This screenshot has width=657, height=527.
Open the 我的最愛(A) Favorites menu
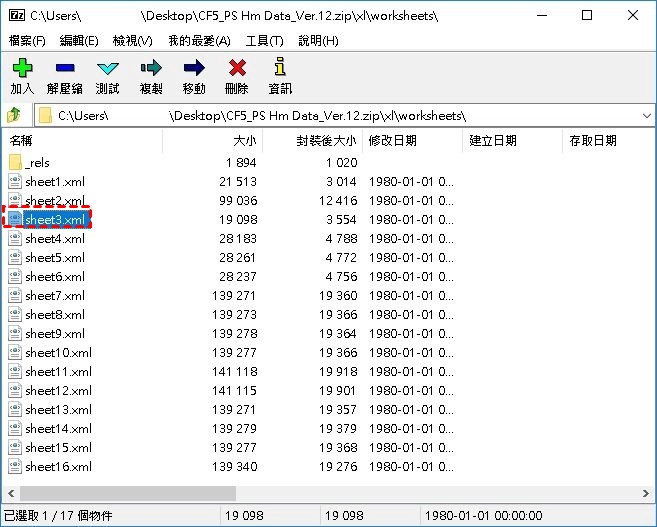point(199,41)
